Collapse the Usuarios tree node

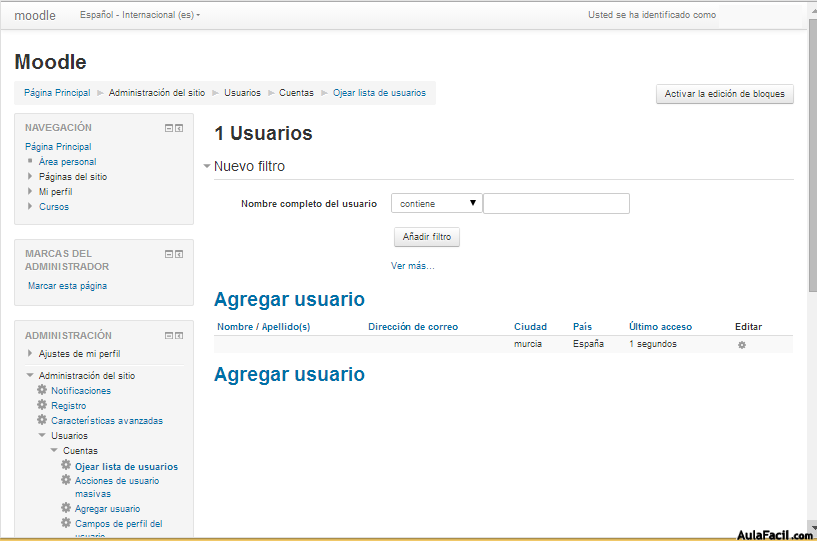click(42, 435)
